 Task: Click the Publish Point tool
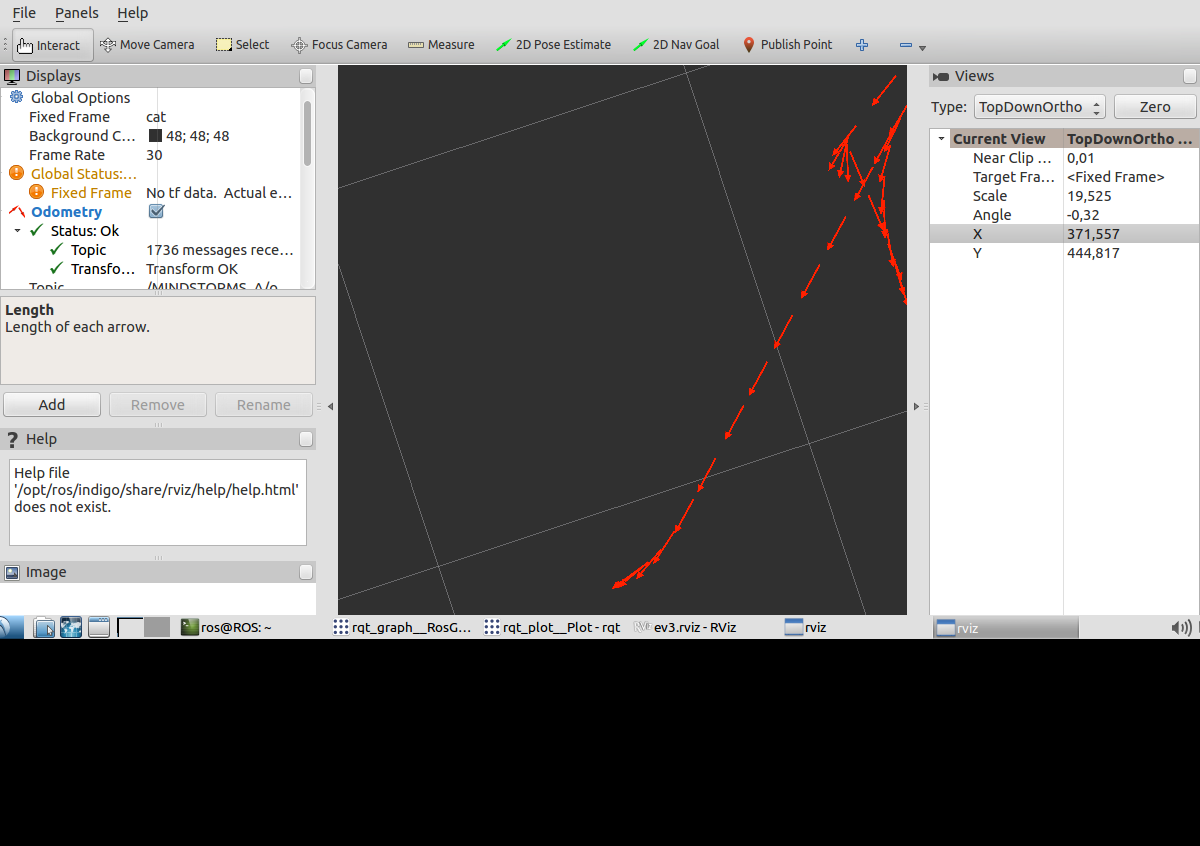point(787,45)
